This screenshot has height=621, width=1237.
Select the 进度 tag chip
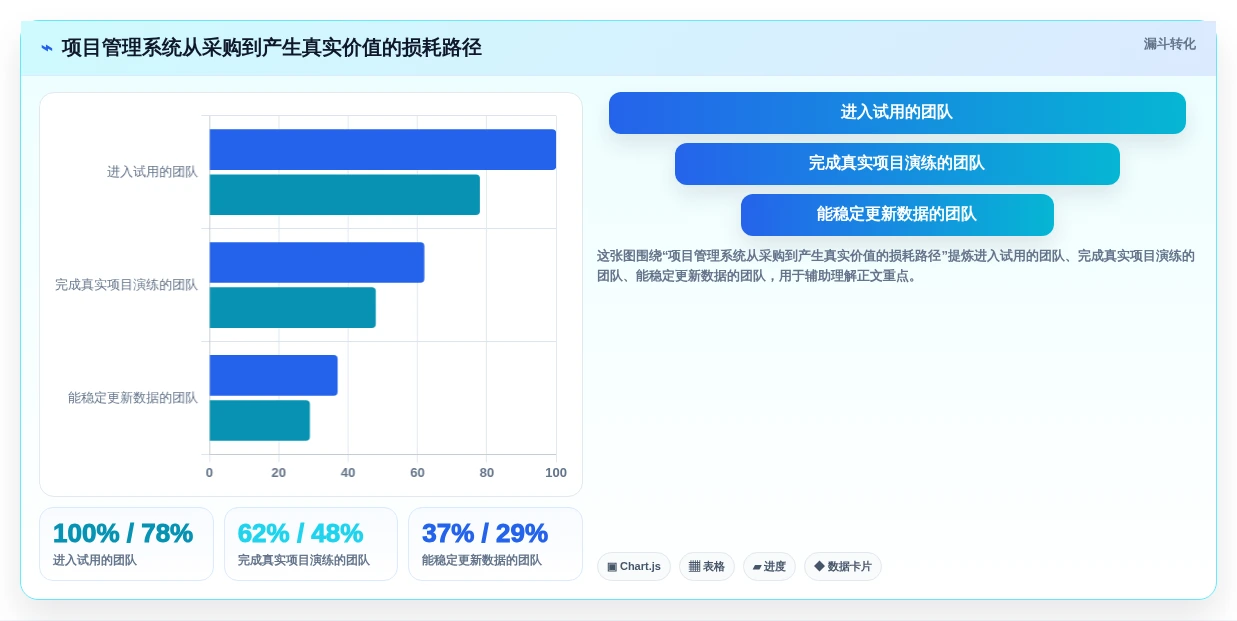pos(769,567)
